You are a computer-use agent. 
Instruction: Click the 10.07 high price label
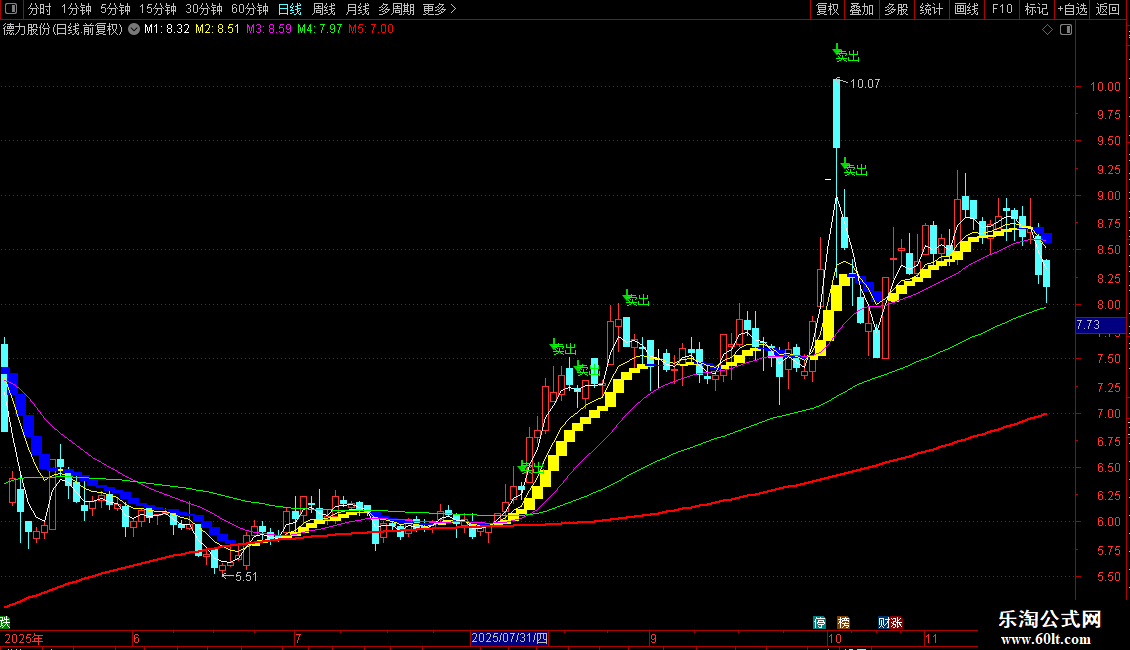pos(865,84)
